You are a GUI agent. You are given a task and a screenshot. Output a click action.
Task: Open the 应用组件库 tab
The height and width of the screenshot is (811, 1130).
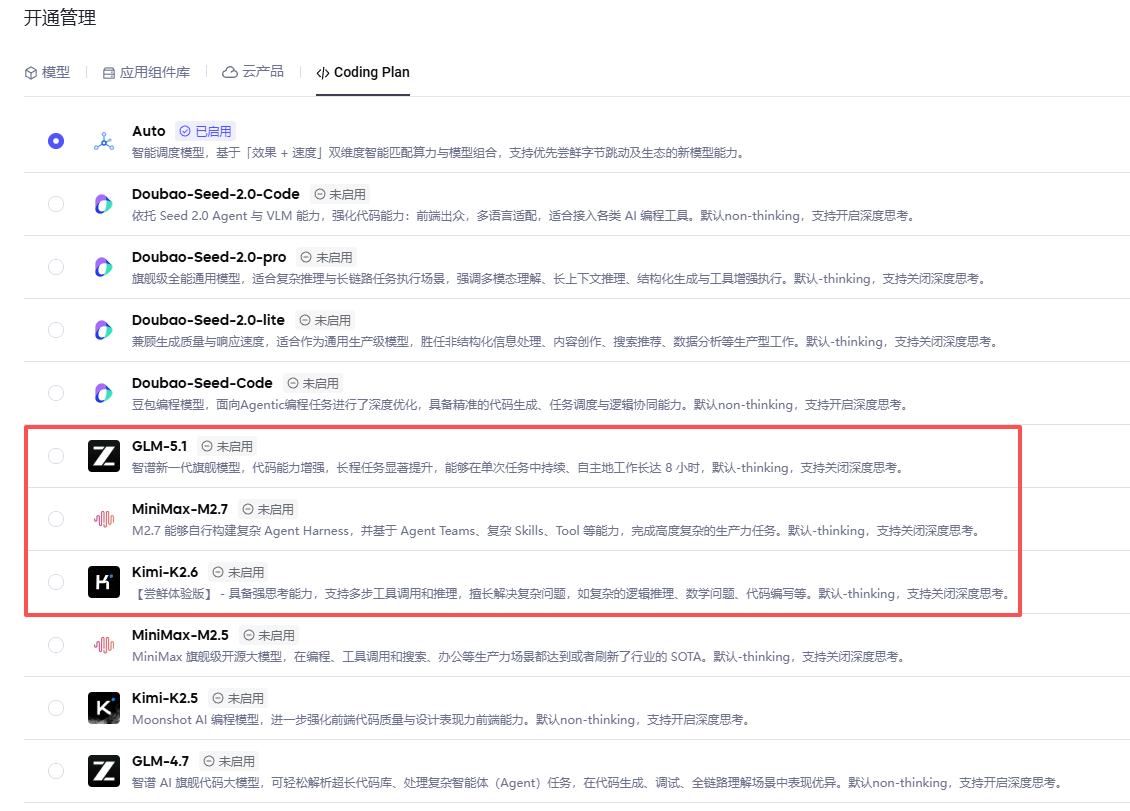point(146,73)
